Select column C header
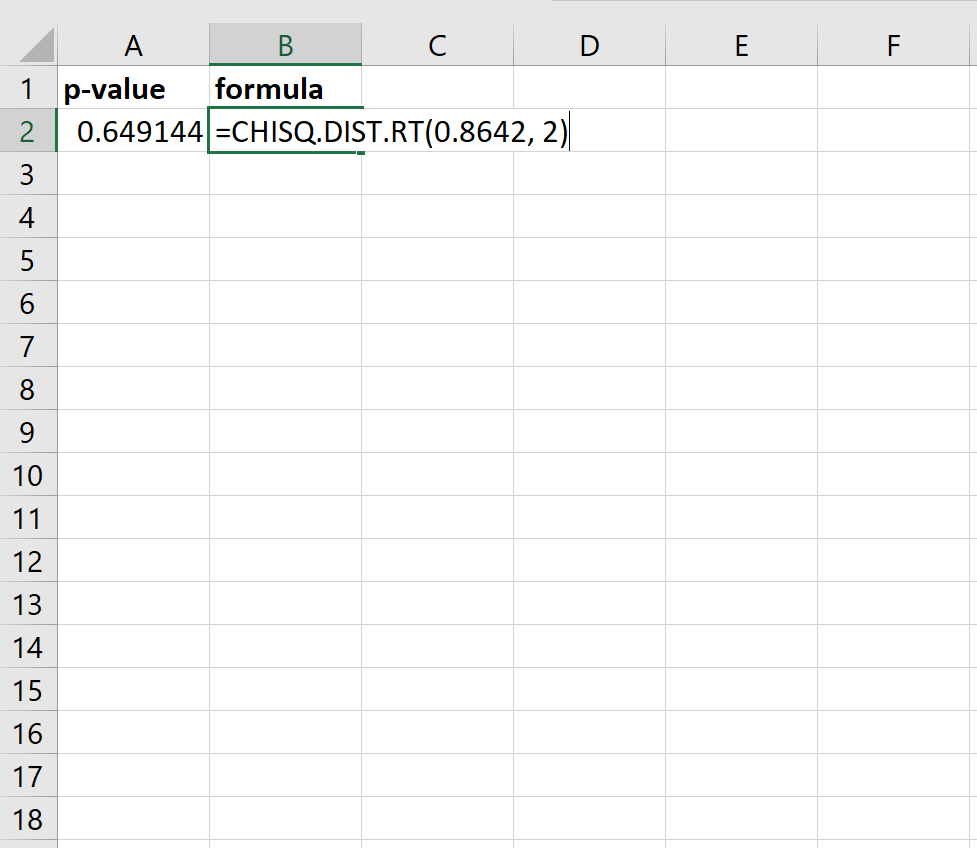The height and width of the screenshot is (848, 977). click(x=437, y=45)
